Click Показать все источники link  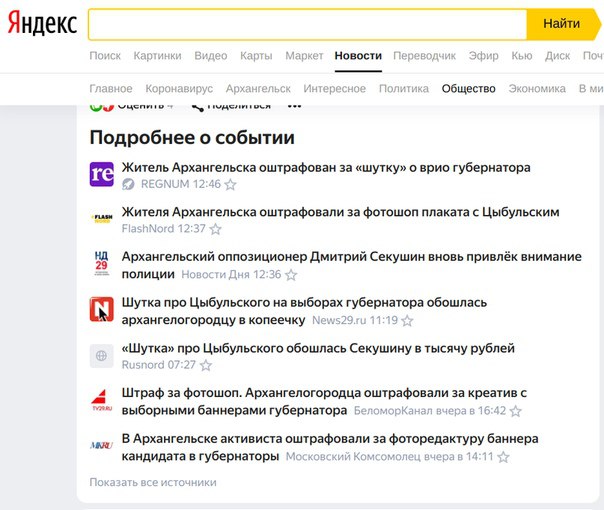(x=153, y=482)
